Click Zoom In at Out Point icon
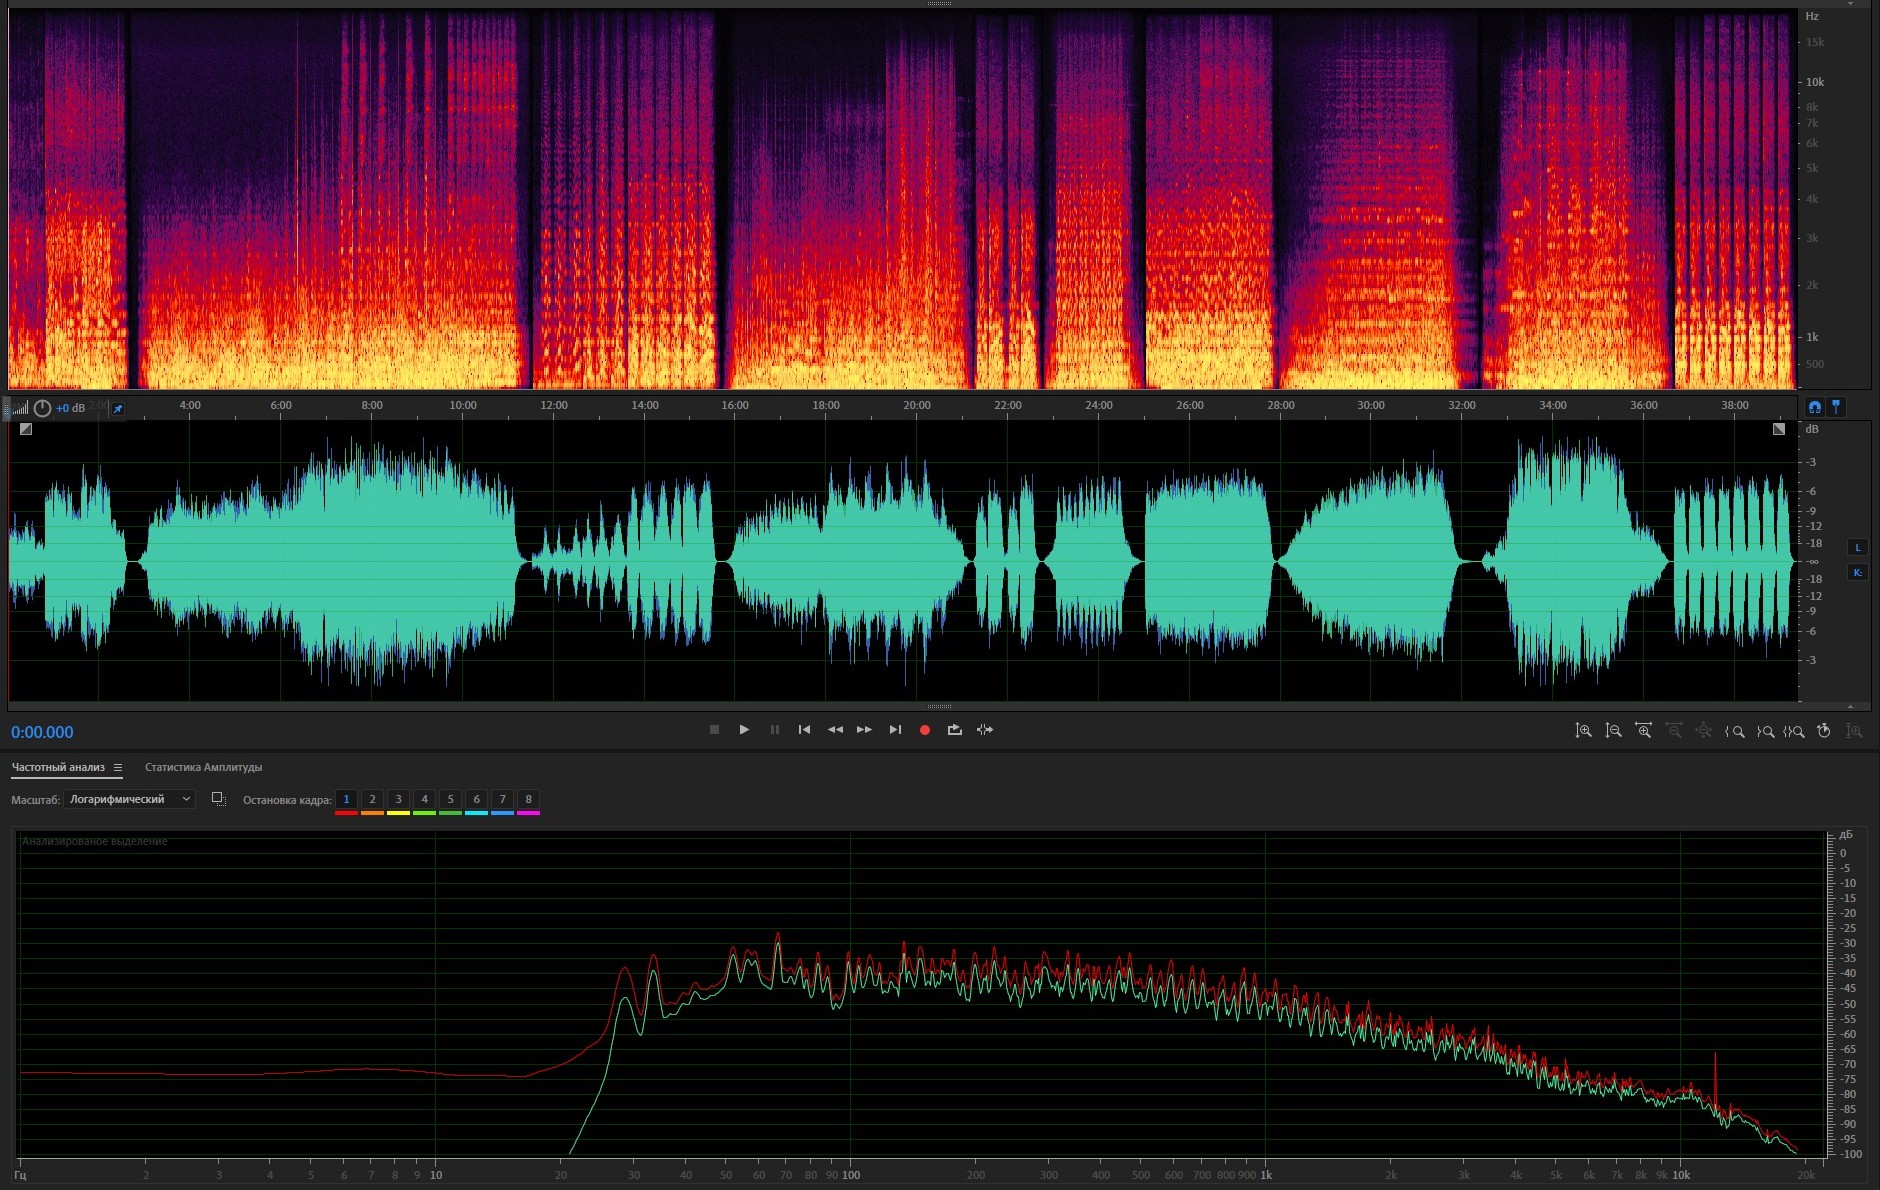 1765,731
